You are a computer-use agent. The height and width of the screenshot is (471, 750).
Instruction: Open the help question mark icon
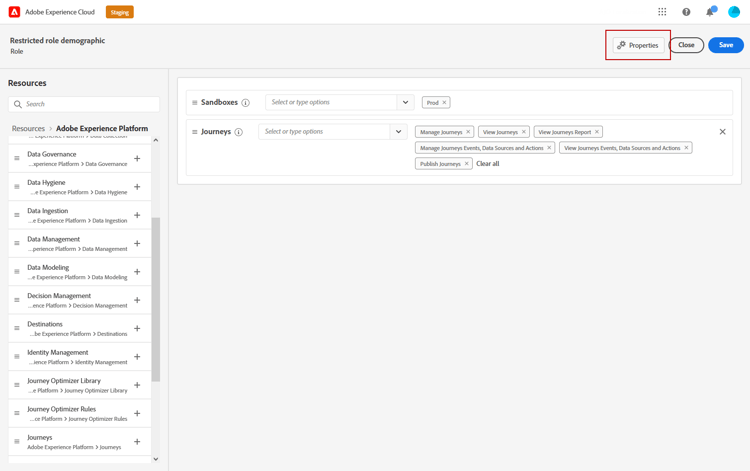pos(686,12)
